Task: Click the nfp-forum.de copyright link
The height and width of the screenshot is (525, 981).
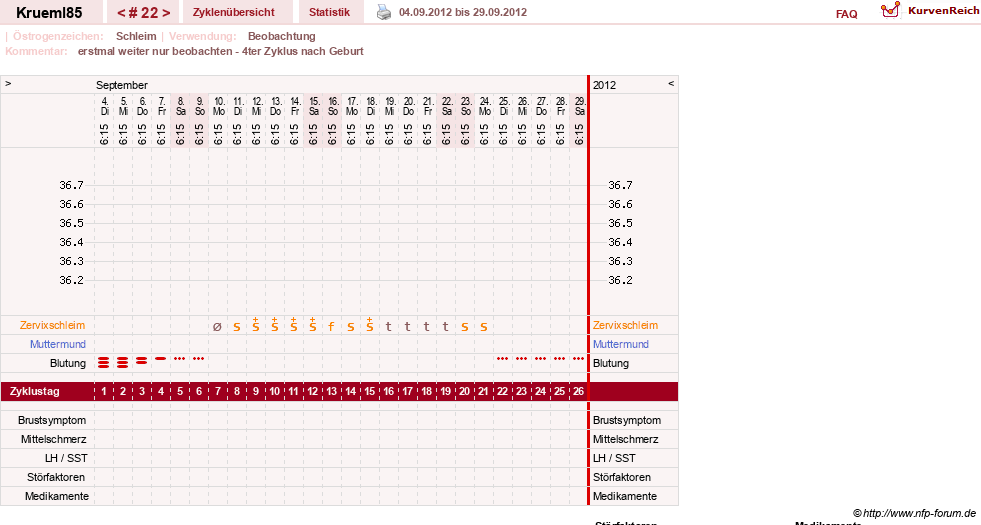Action: (x=914, y=514)
